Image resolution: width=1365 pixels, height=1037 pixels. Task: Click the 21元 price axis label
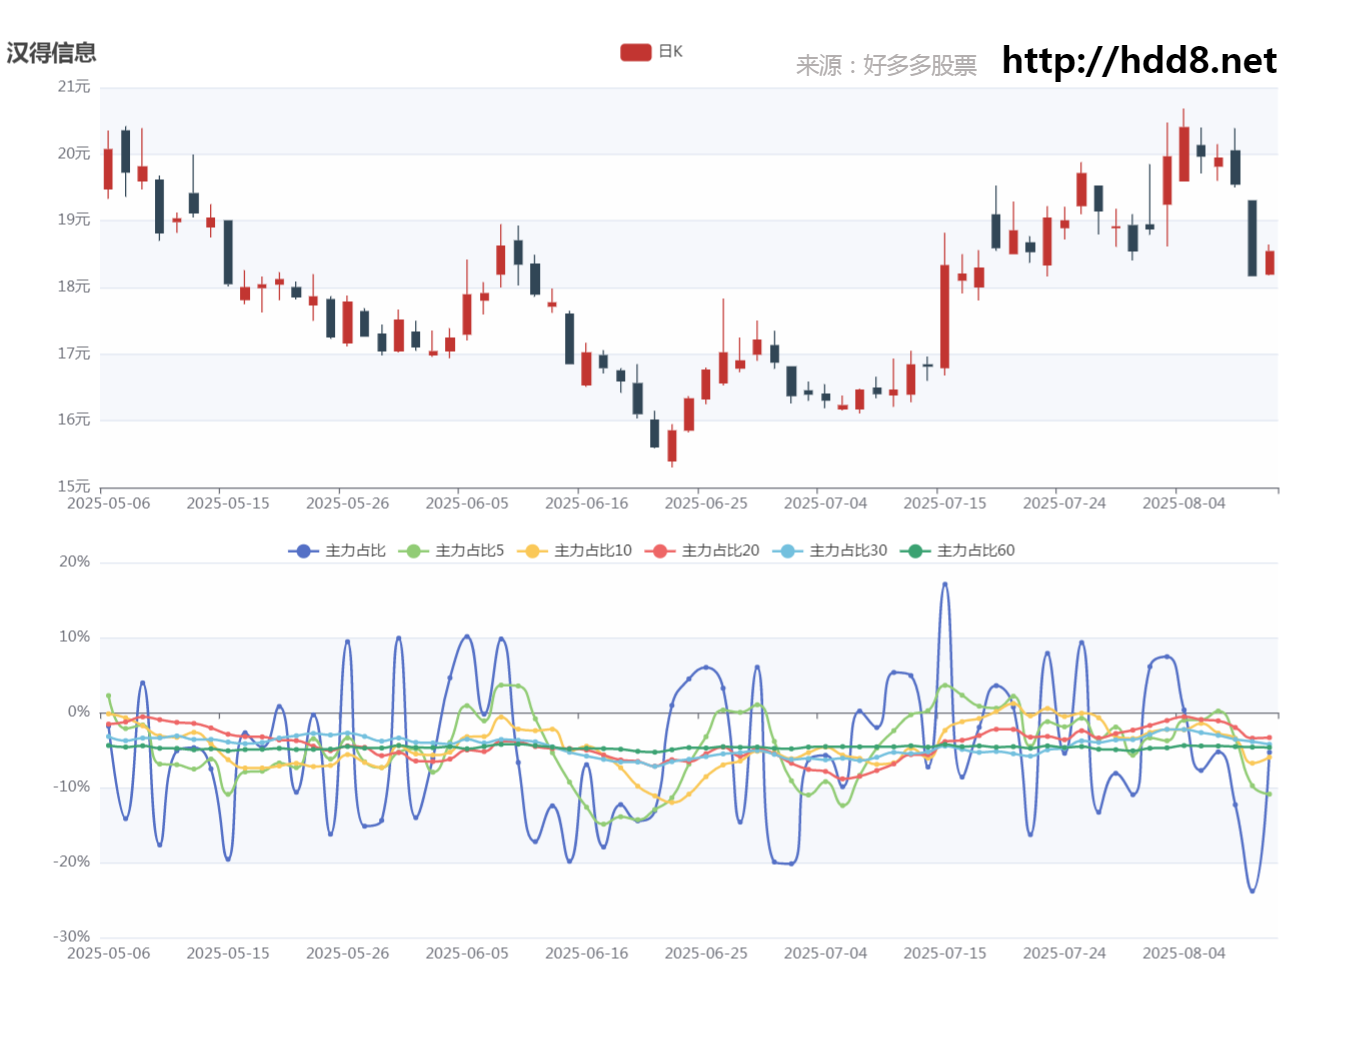[x=74, y=87]
